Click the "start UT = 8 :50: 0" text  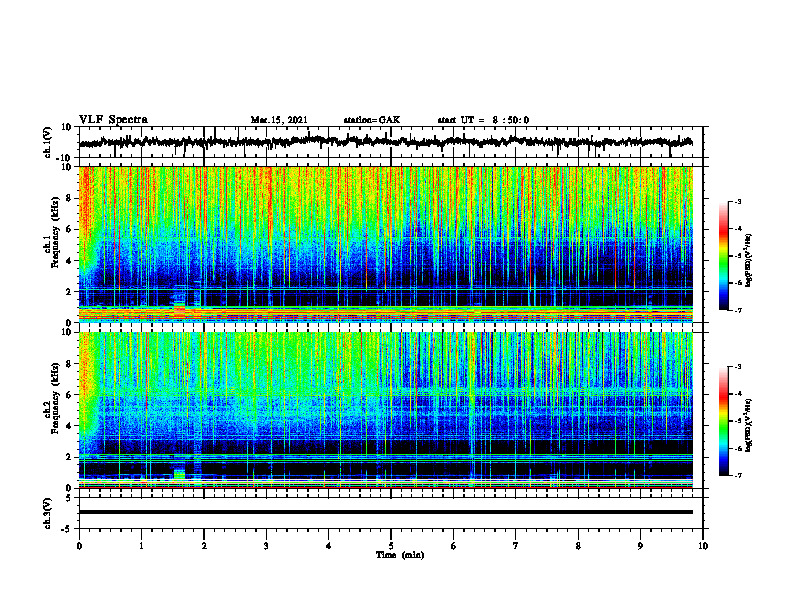(483, 120)
